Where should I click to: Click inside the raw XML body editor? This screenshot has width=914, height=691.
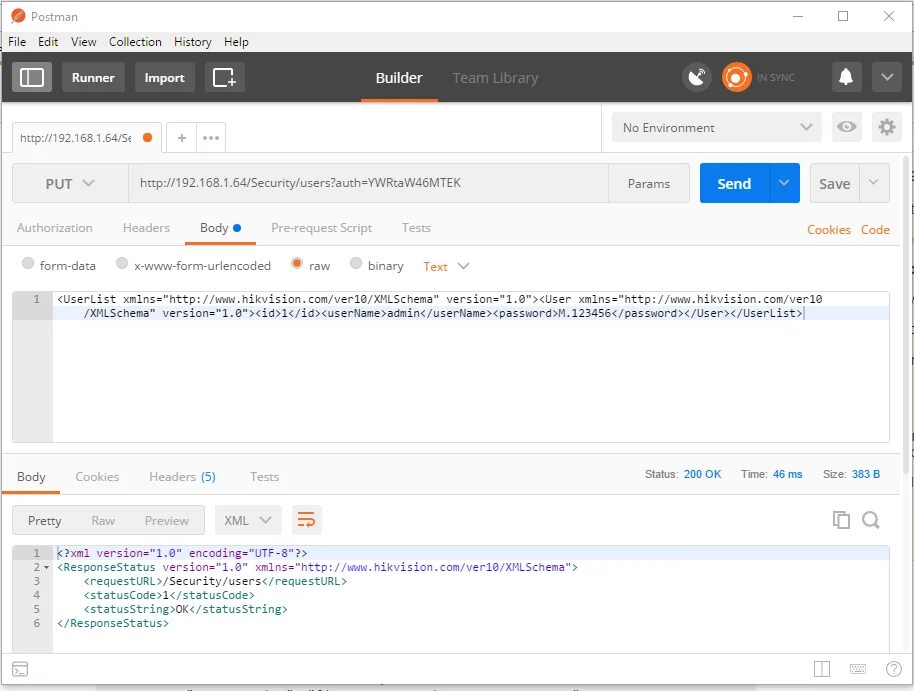471,367
